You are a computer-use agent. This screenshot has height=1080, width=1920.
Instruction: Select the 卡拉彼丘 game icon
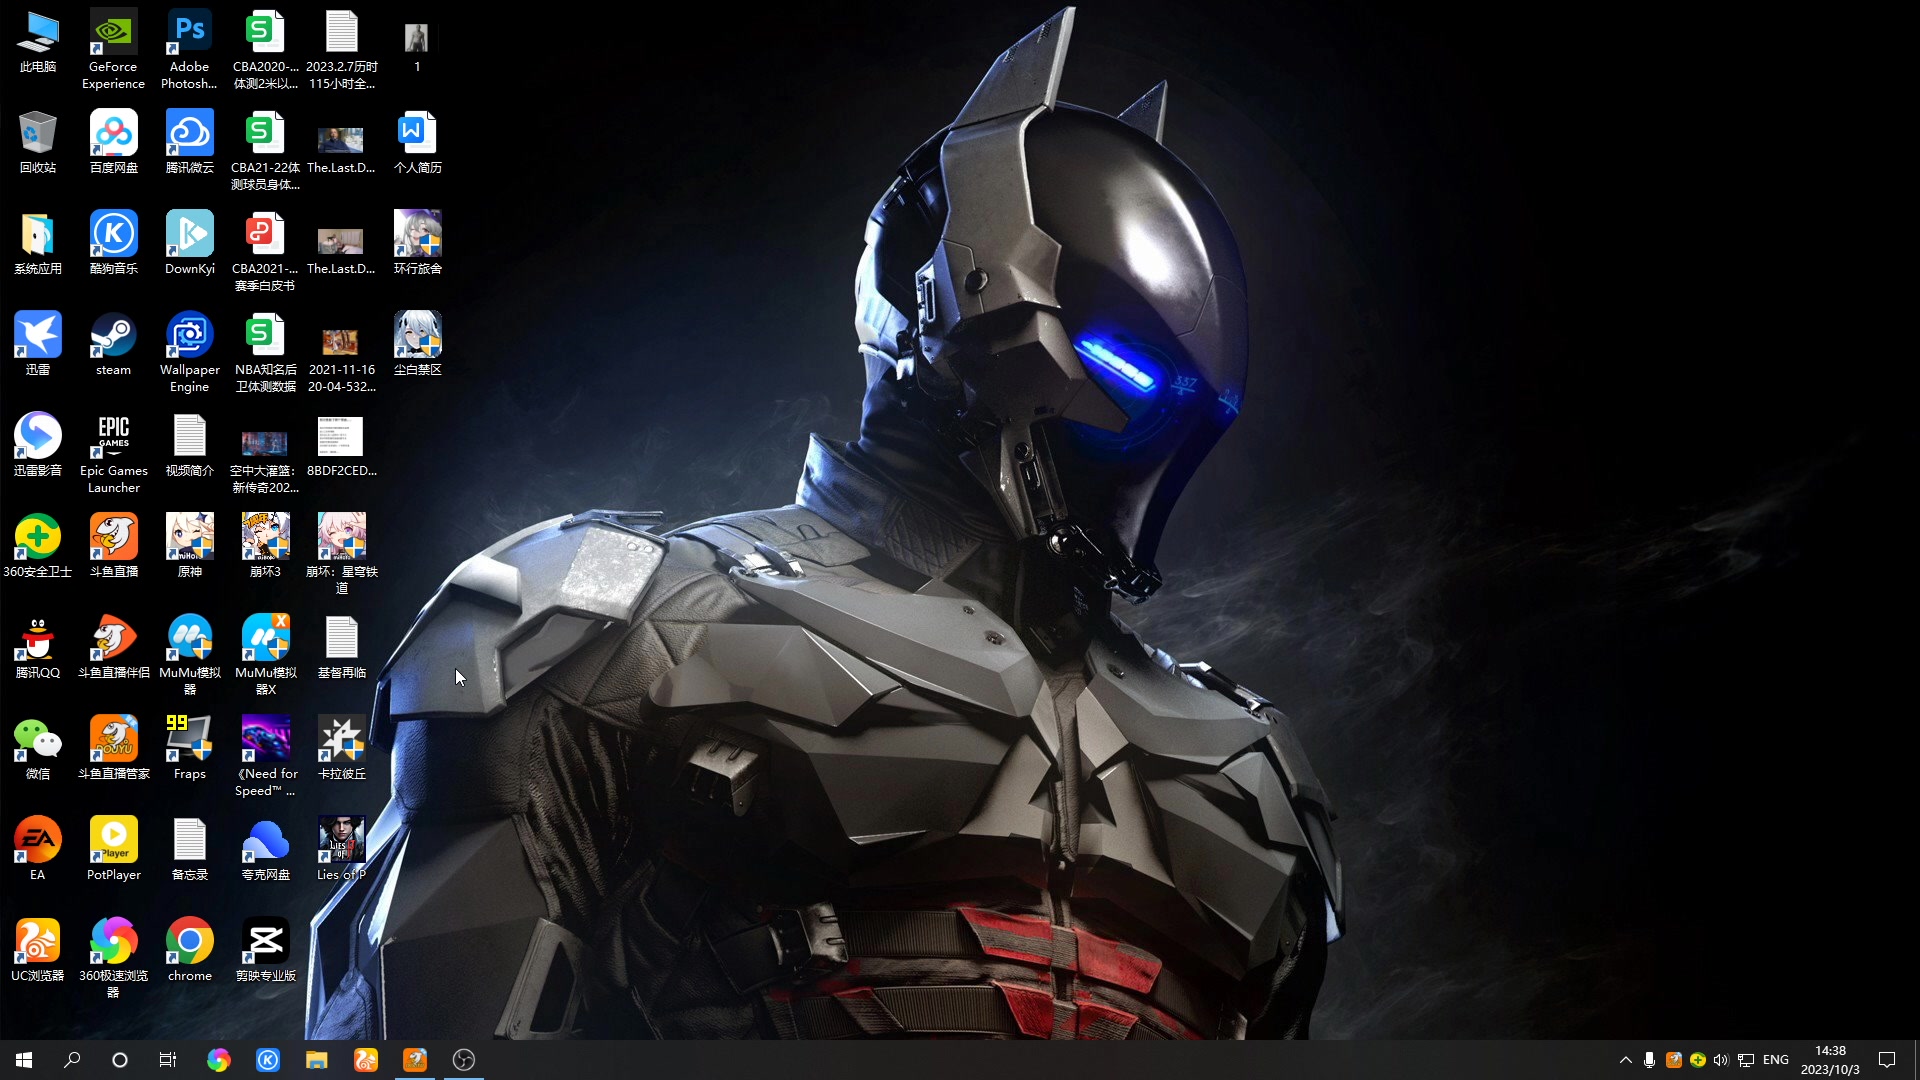[342, 749]
